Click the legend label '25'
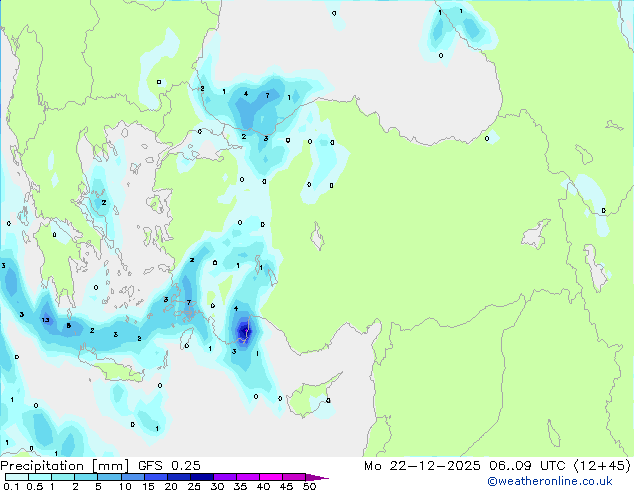 (194, 486)
